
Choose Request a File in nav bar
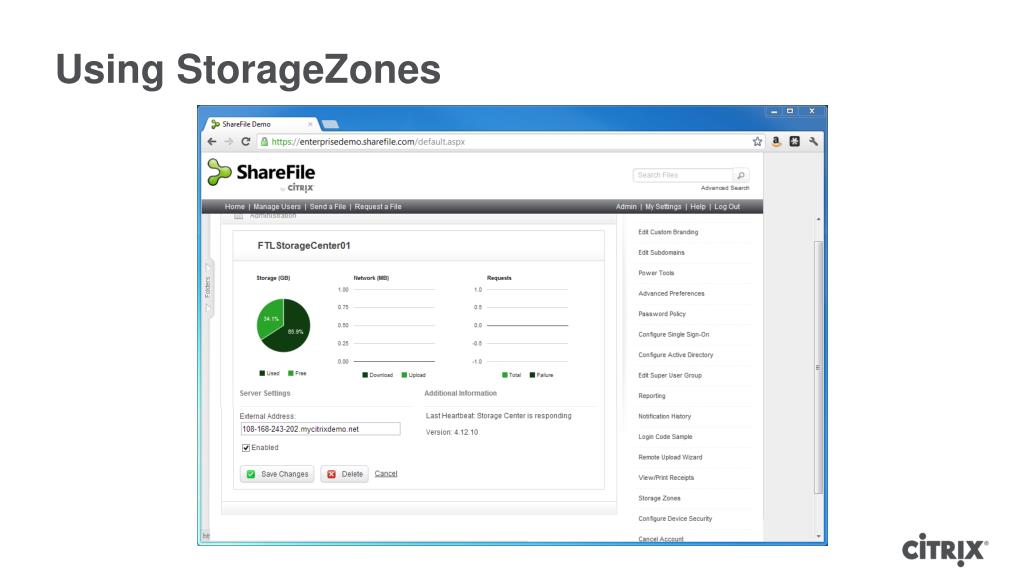pyautogui.click(x=378, y=206)
